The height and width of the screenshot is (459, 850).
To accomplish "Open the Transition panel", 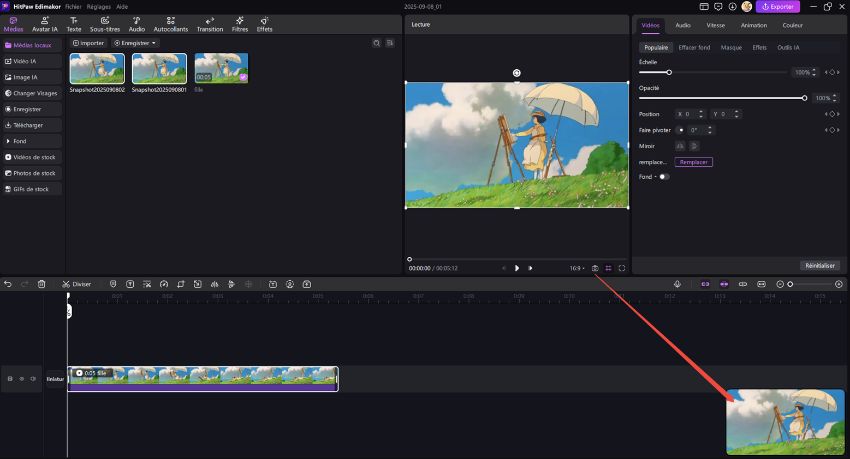I will (x=210, y=24).
